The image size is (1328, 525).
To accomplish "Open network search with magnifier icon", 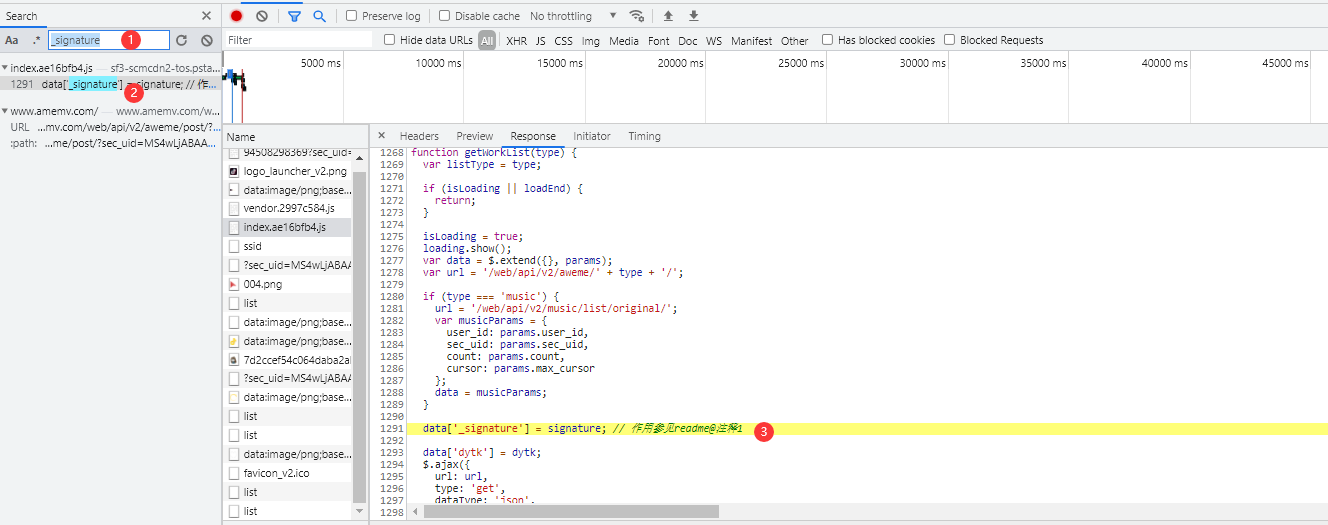I will click(x=320, y=16).
